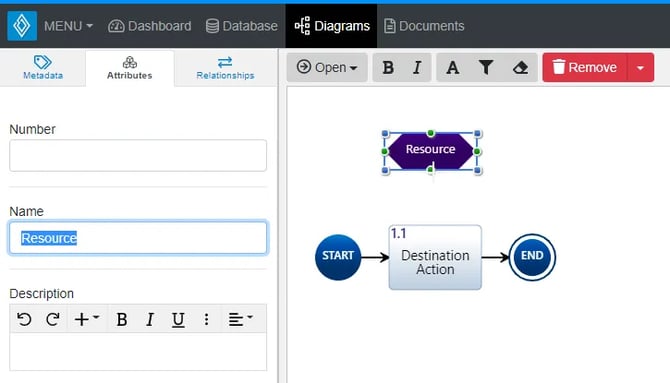Open the Database section
The width and height of the screenshot is (670, 383).
point(241,26)
